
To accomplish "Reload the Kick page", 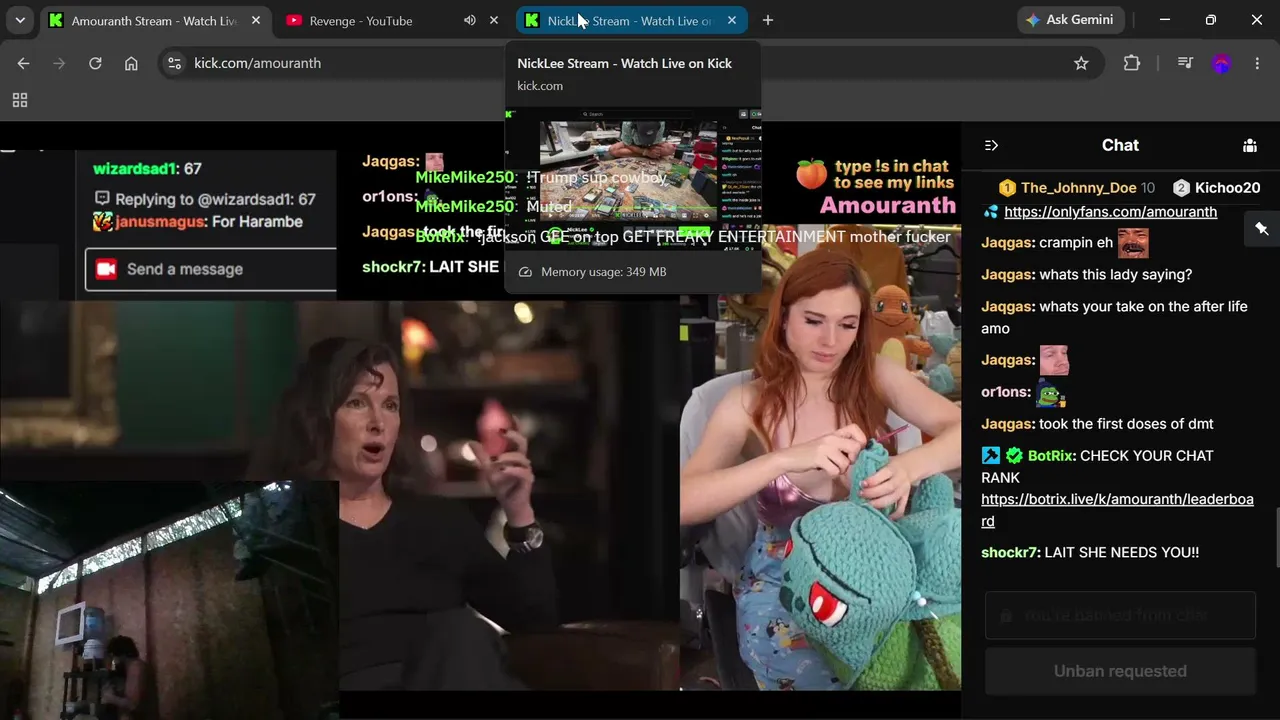I will (95, 63).
